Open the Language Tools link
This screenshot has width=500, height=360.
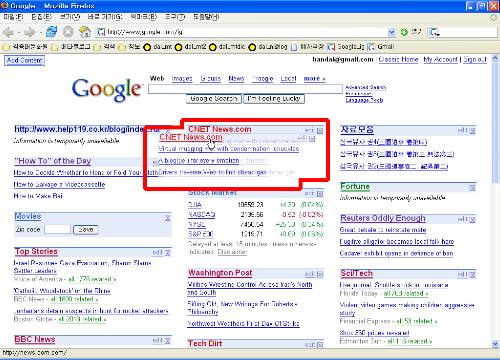tap(364, 100)
